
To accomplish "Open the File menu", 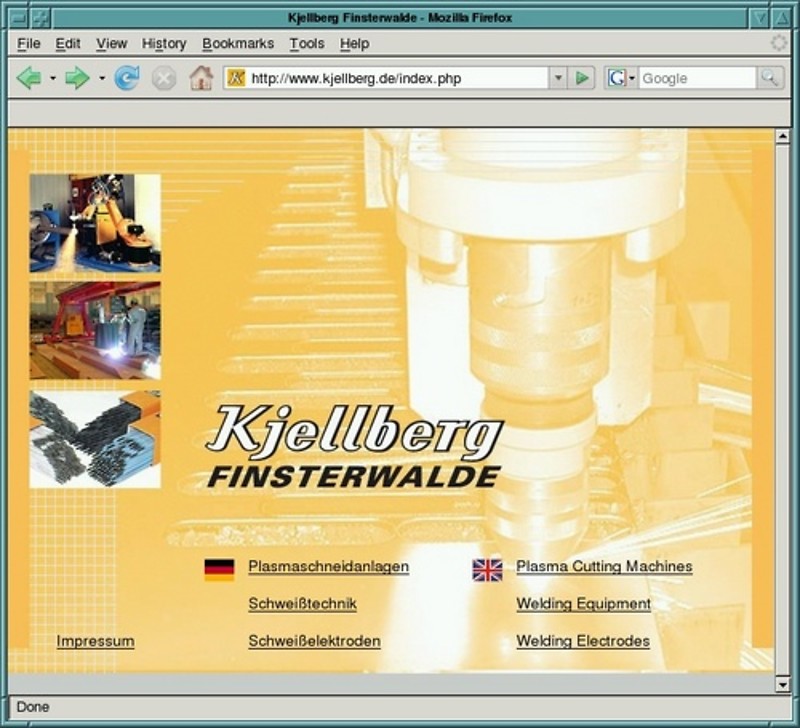I will click(x=29, y=44).
